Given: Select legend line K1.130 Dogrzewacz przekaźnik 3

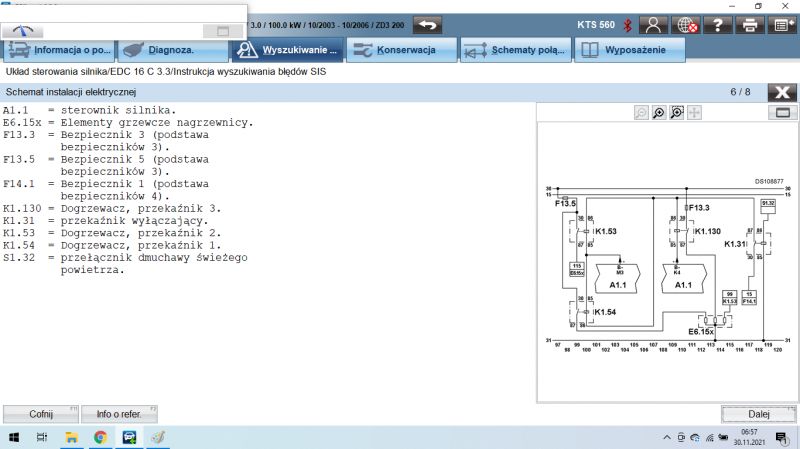Looking at the screenshot, I should (x=112, y=209).
